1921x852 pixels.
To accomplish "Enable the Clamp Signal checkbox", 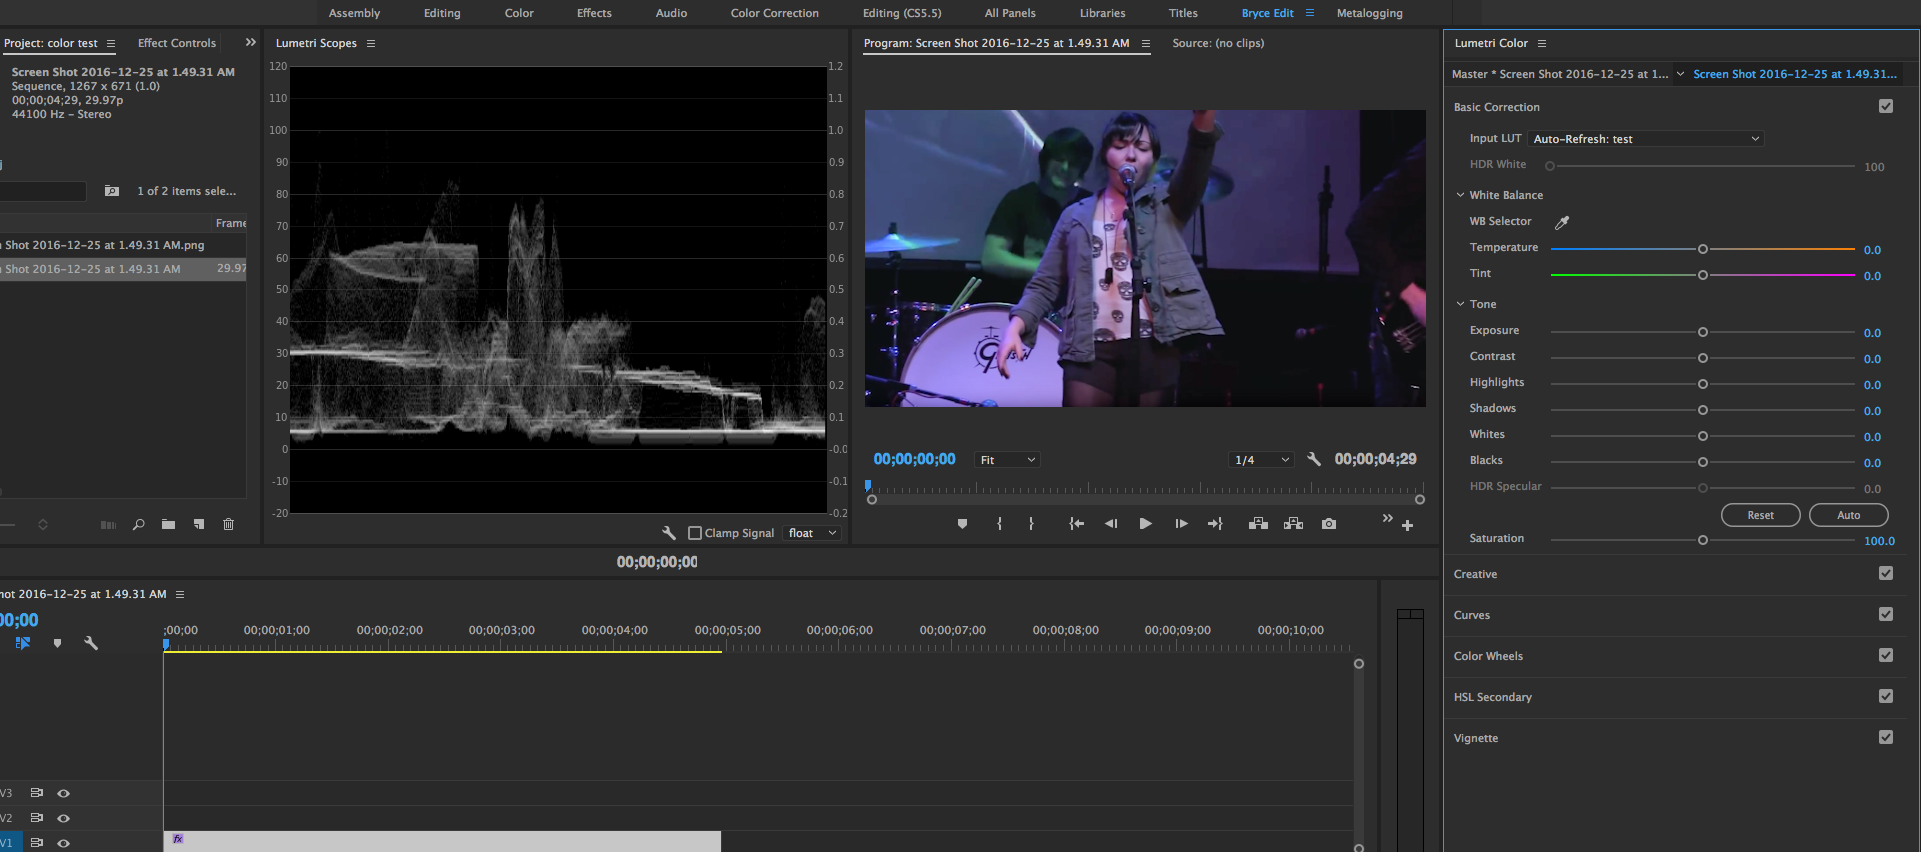I will click(x=695, y=533).
